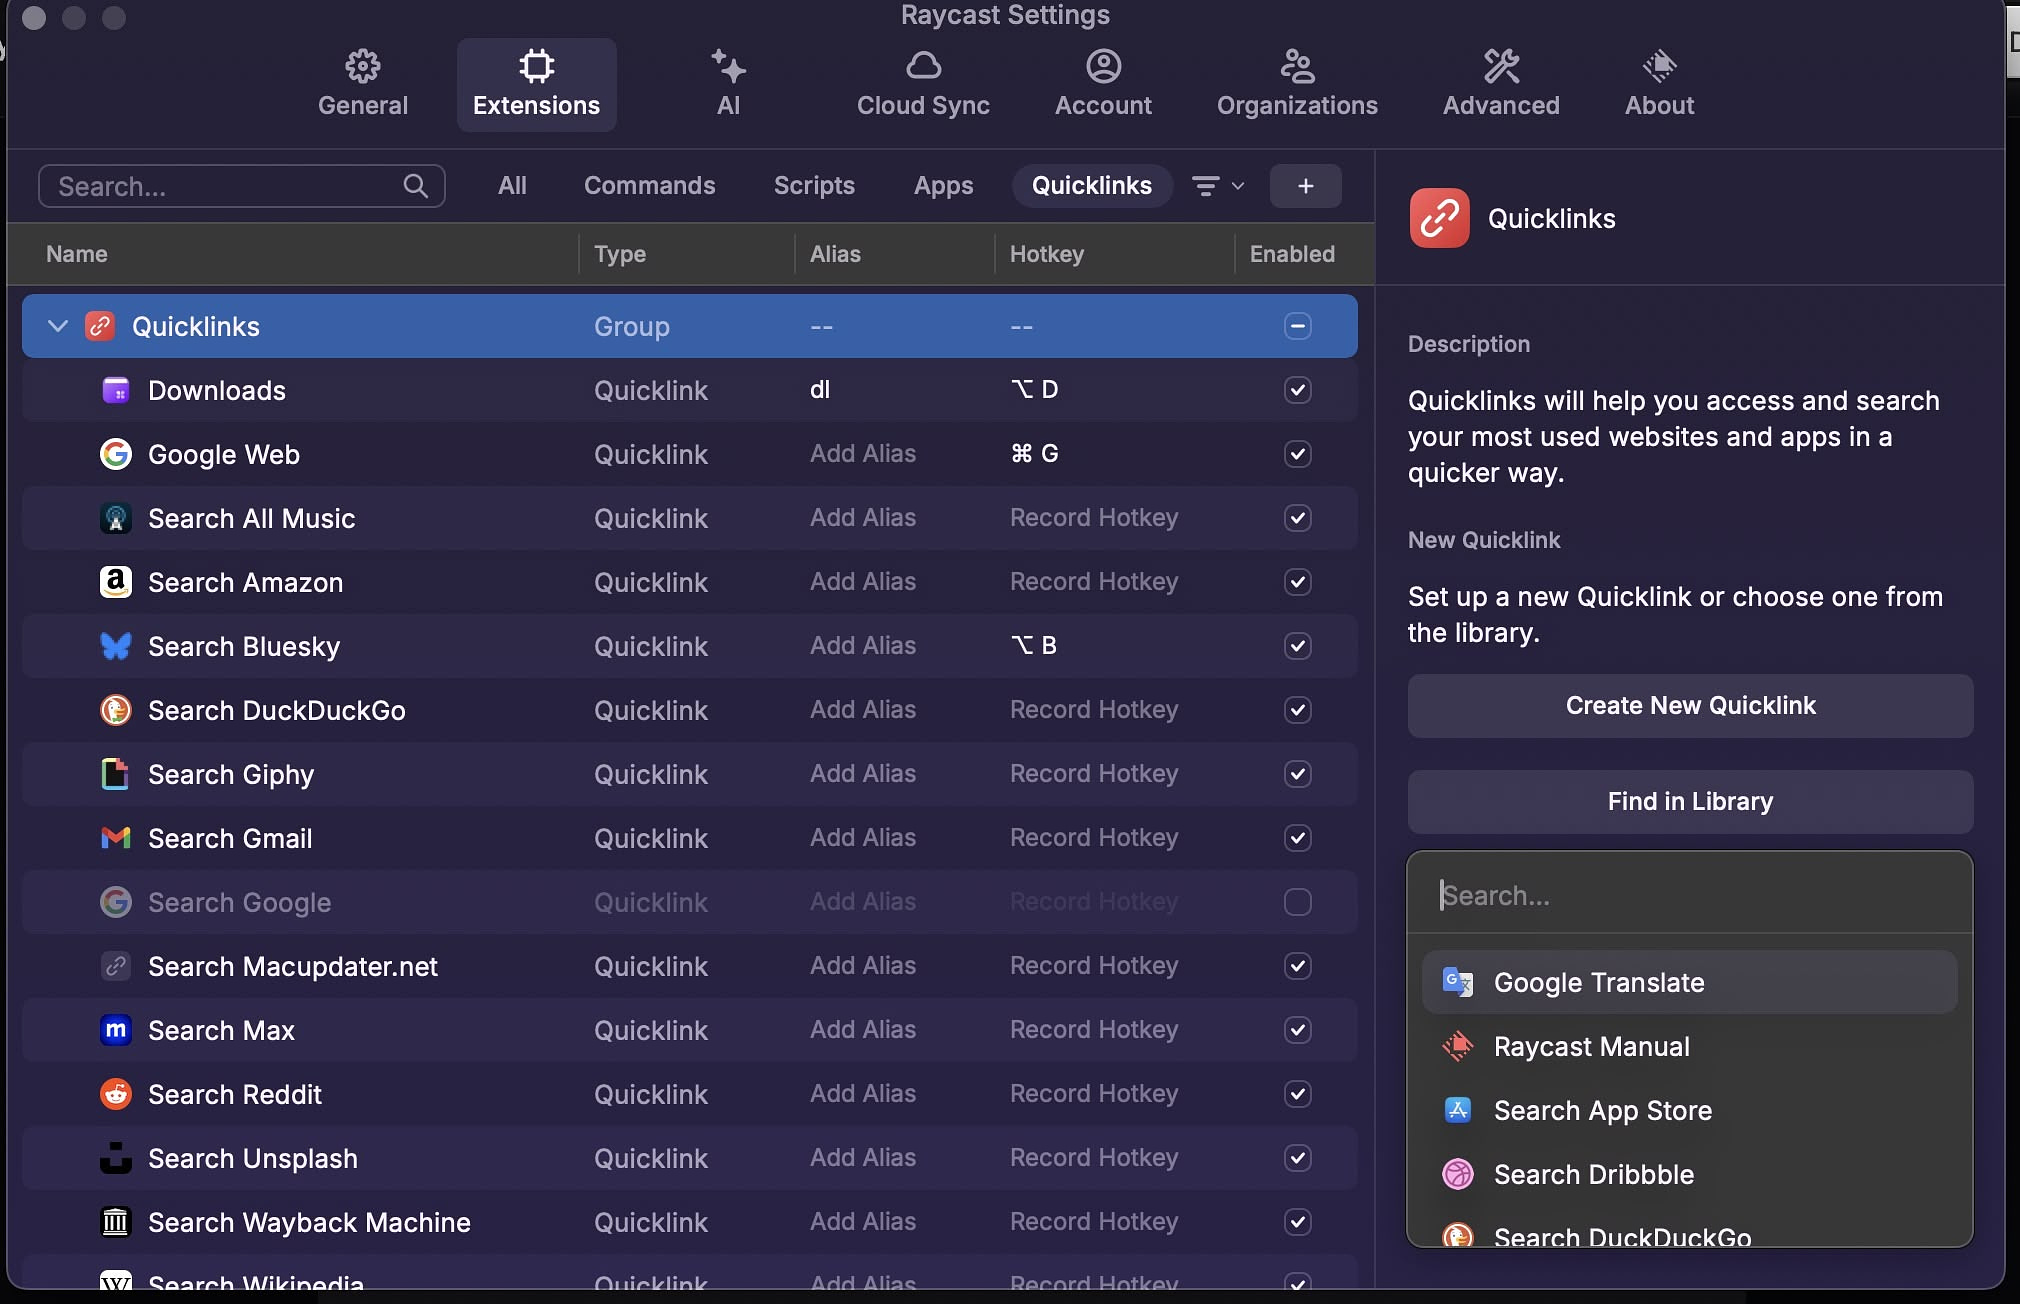The height and width of the screenshot is (1304, 2020).
Task: Click the Search All Music icon
Action: [x=116, y=518]
